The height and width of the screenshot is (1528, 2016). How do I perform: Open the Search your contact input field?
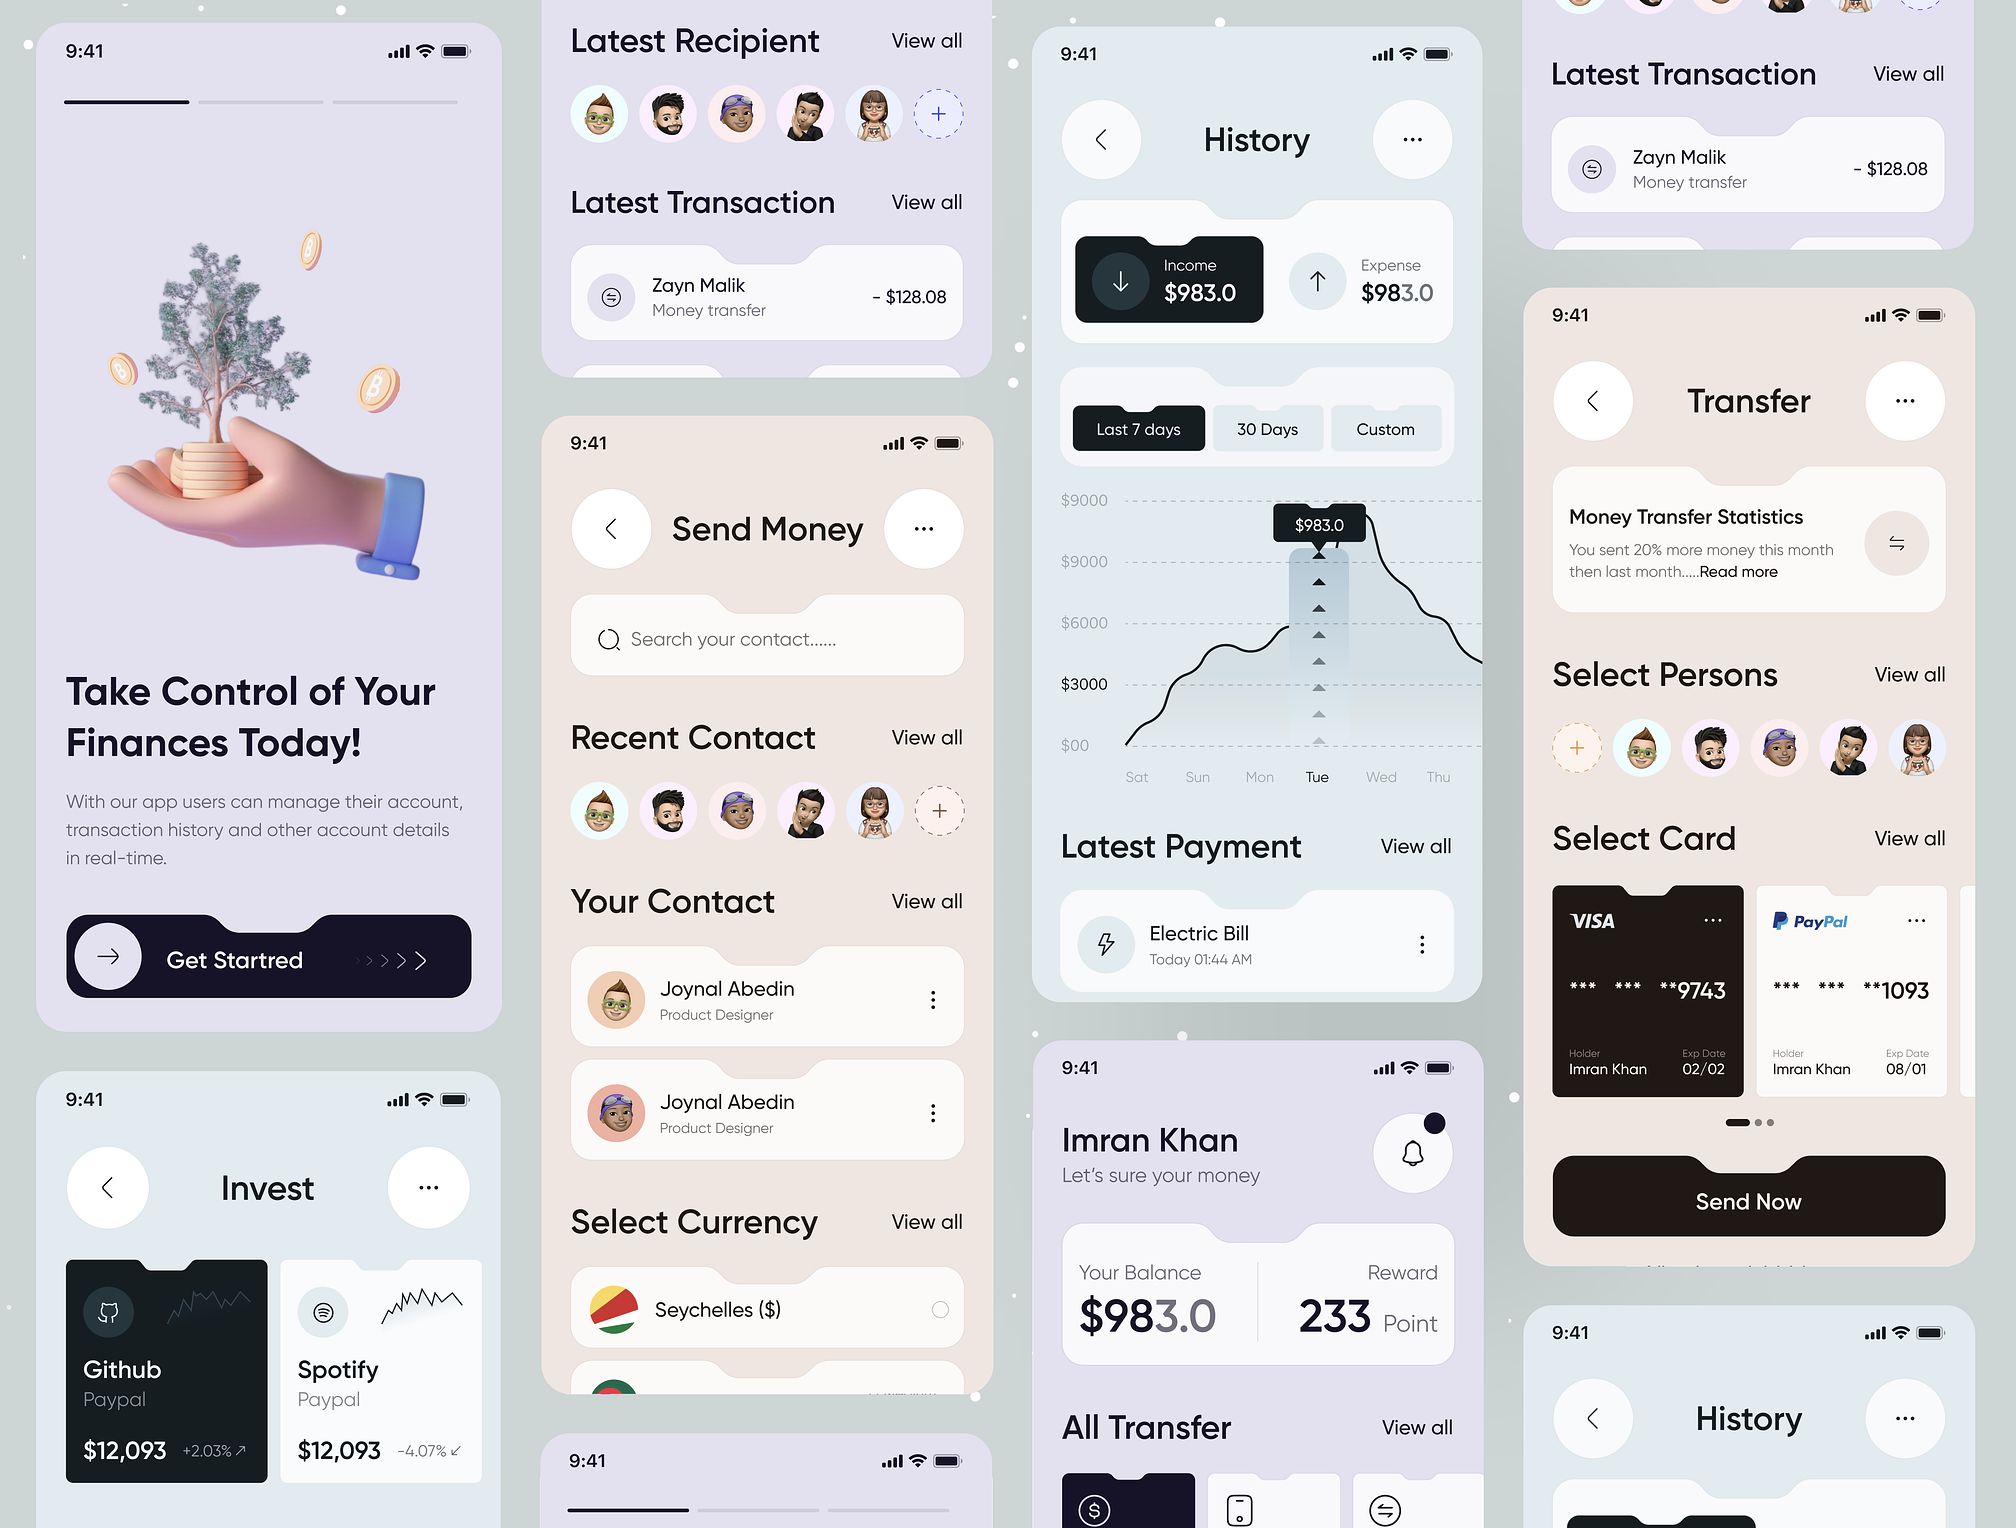pyautogui.click(x=766, y=639)
